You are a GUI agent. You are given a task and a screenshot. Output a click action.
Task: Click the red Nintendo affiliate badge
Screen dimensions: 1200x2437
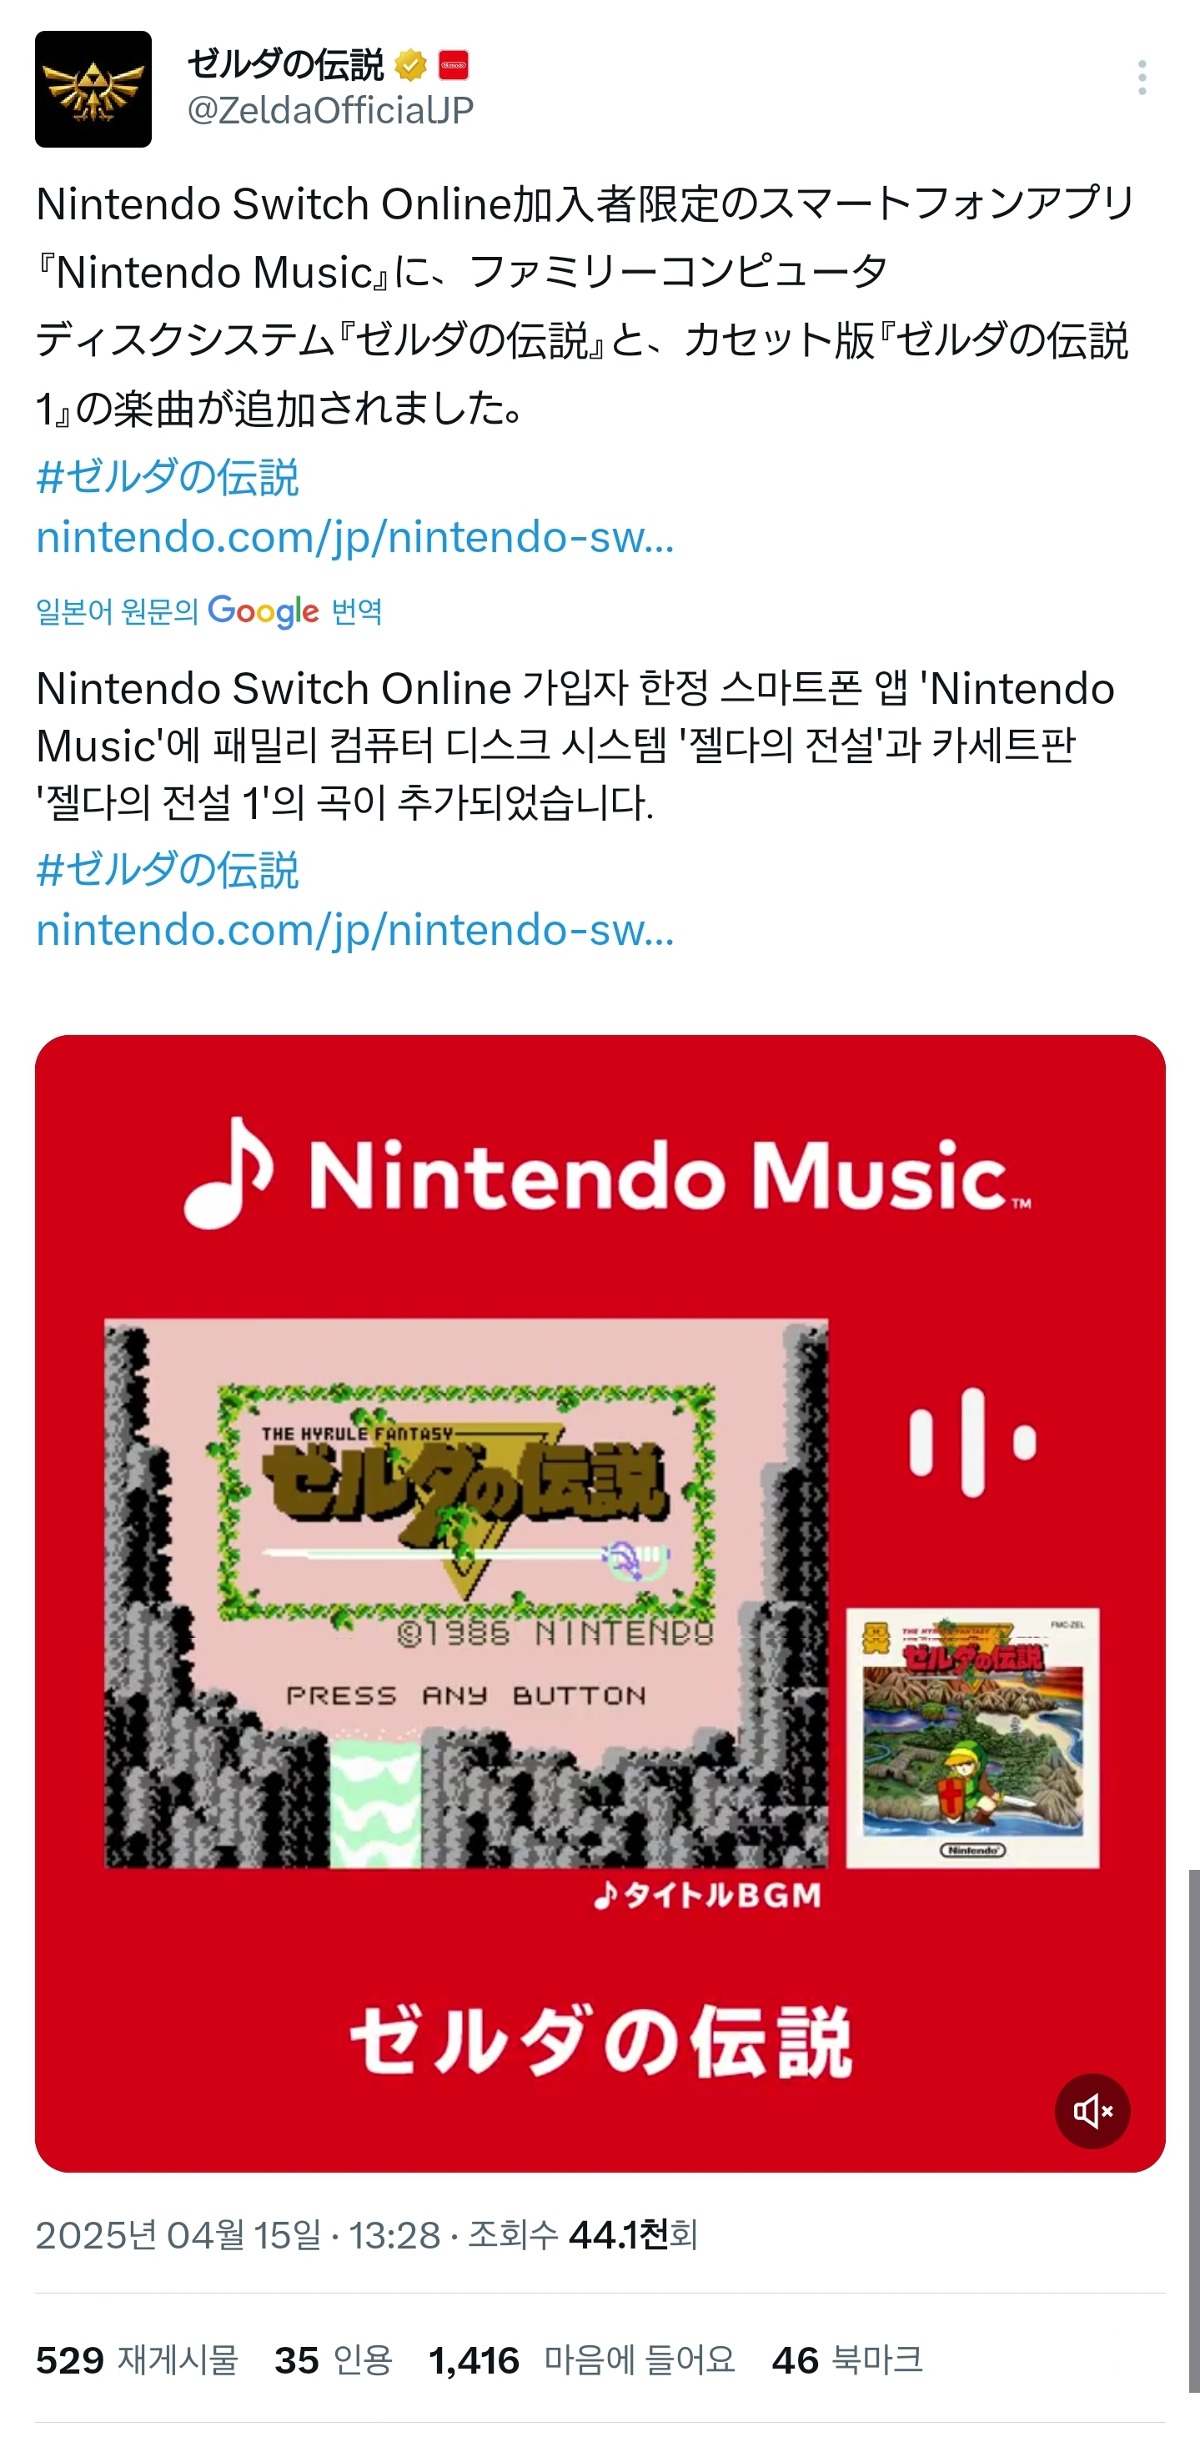coord(454,66)
